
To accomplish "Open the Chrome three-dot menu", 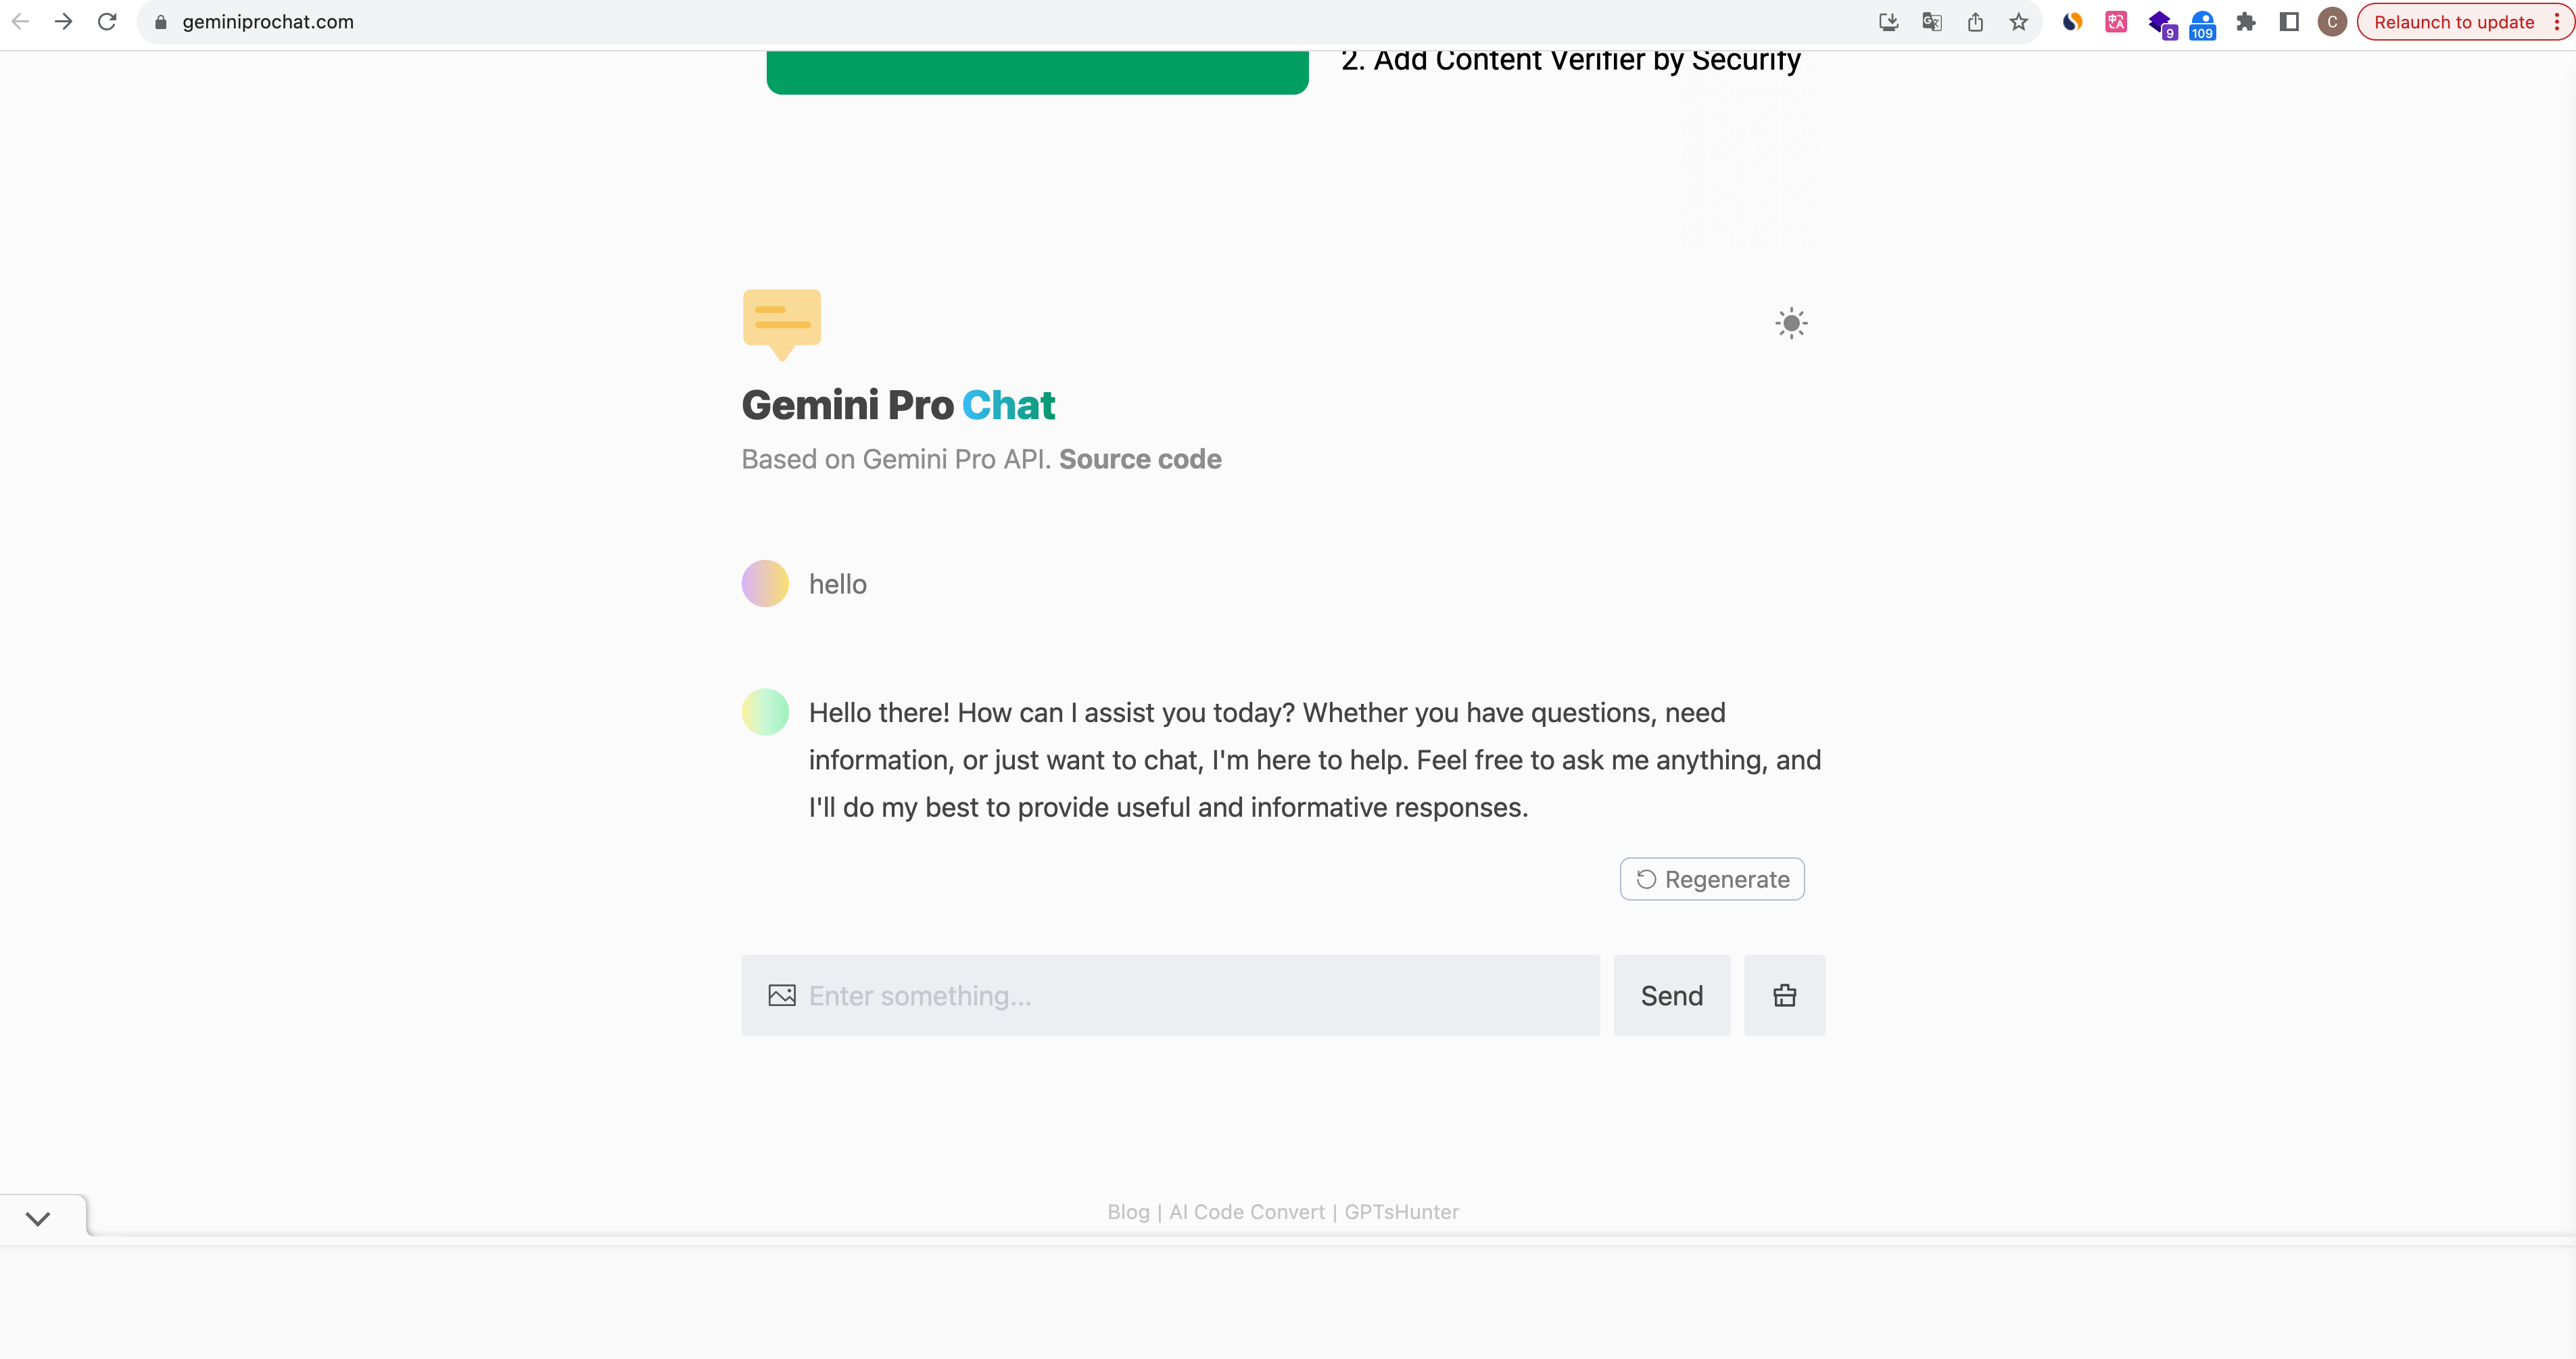I will pos(2557,22).
